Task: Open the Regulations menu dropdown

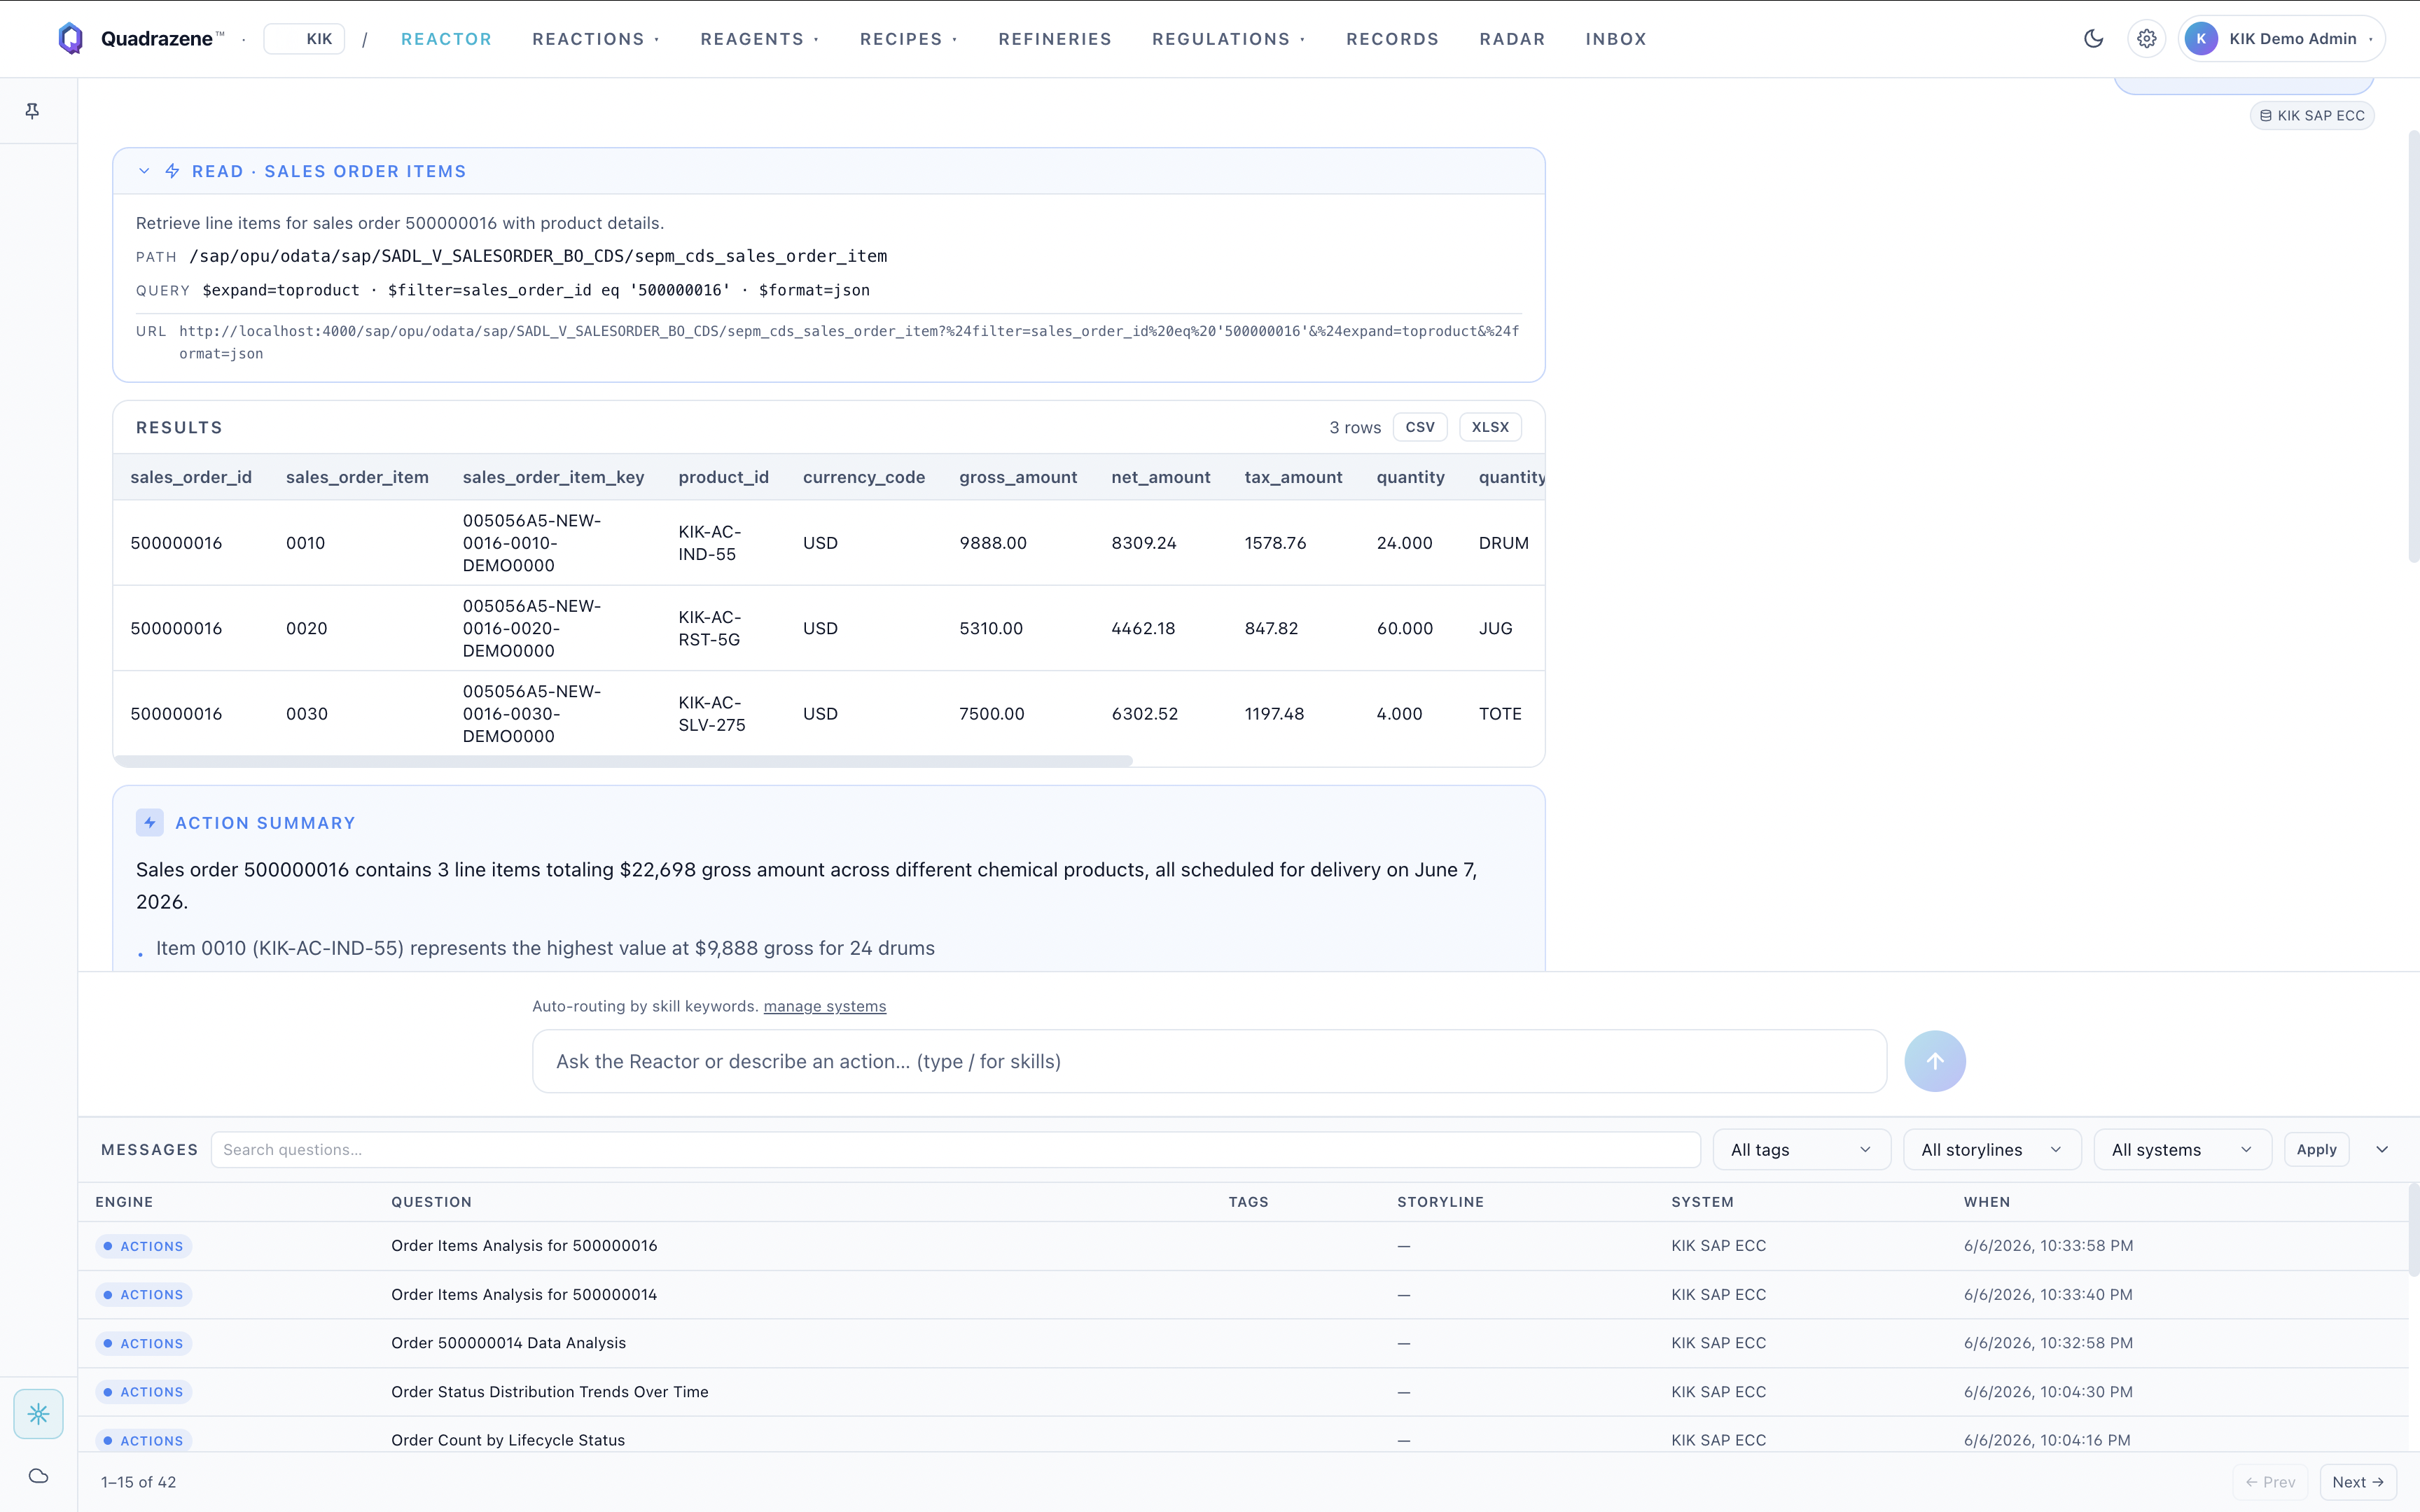Action: 1228,39
